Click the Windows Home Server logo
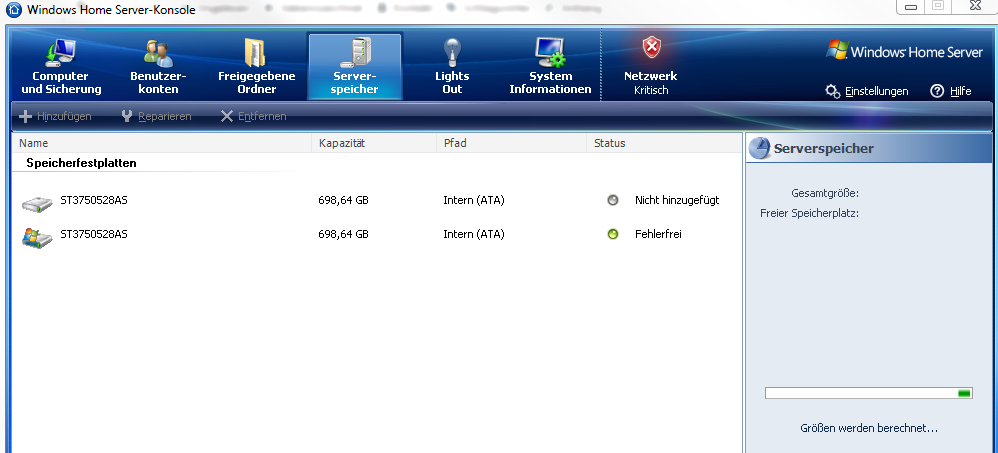 904,51
